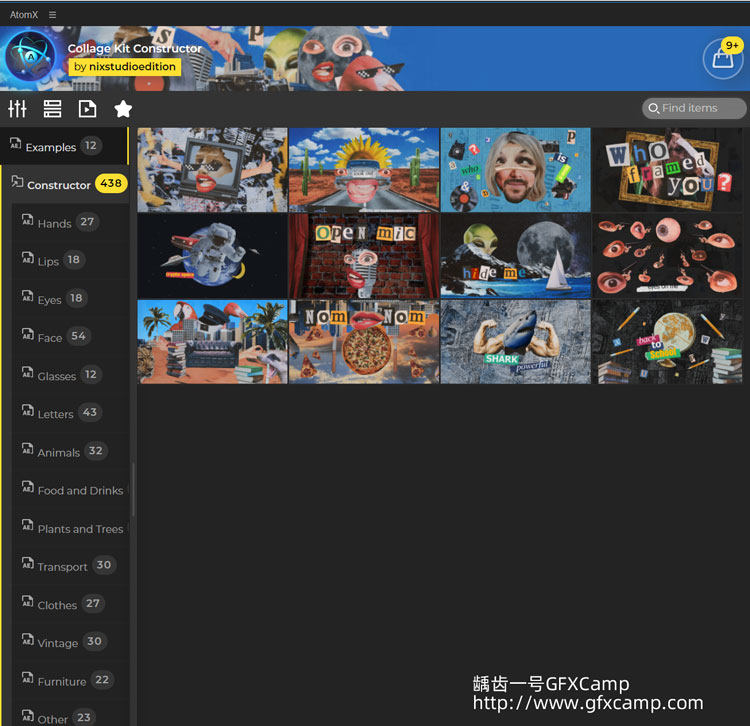750x726 pixels.
Task: Click the 438 count badge
Action: click(110, 183)
